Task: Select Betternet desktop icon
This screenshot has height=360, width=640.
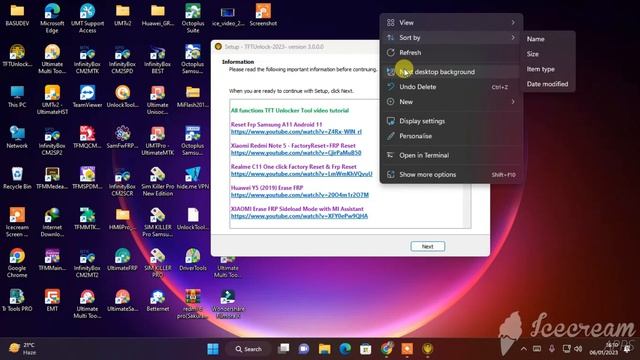Action: (158, 300)
